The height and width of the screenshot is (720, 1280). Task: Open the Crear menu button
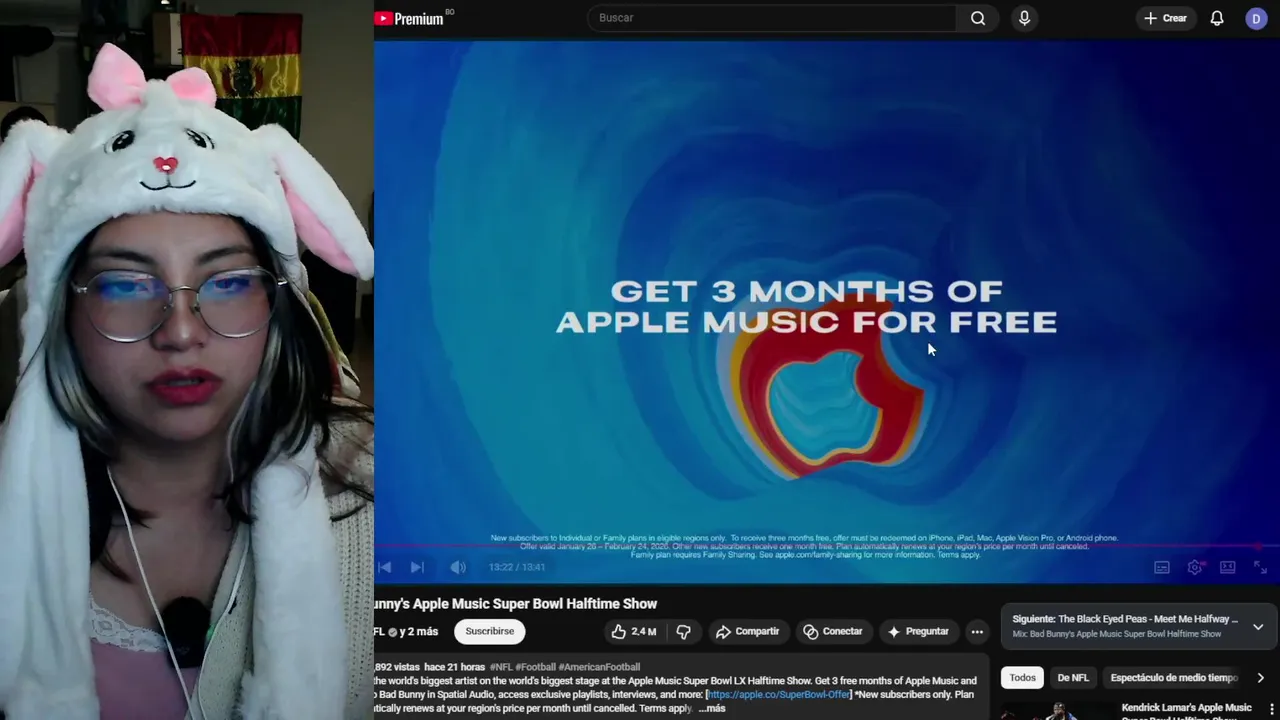pyautogui.click(x=1166, y=18)
